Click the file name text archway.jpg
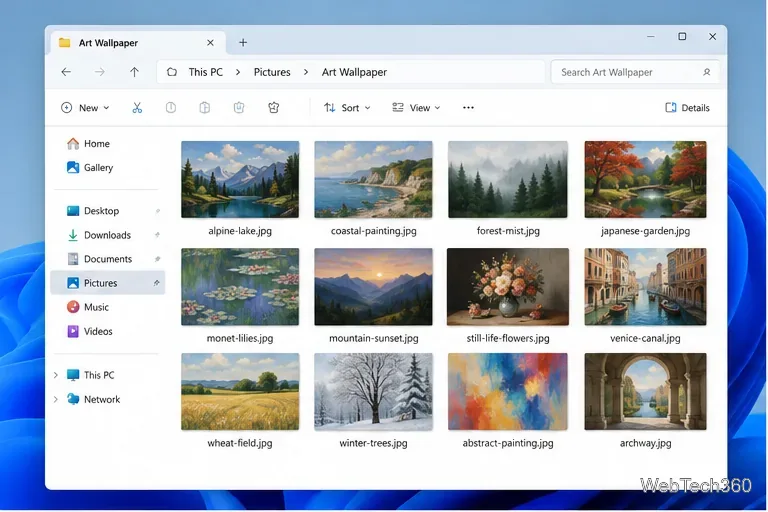 (x=645, y=443)
